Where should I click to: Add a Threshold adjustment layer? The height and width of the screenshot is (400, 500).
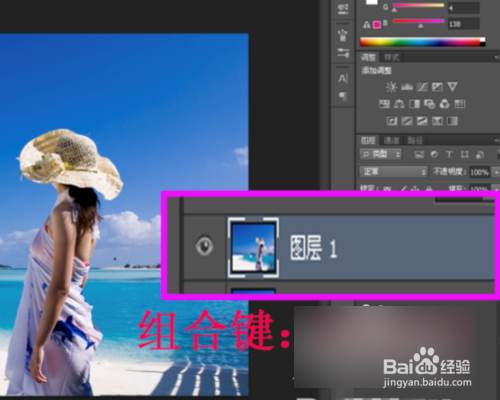coord(422,121)
